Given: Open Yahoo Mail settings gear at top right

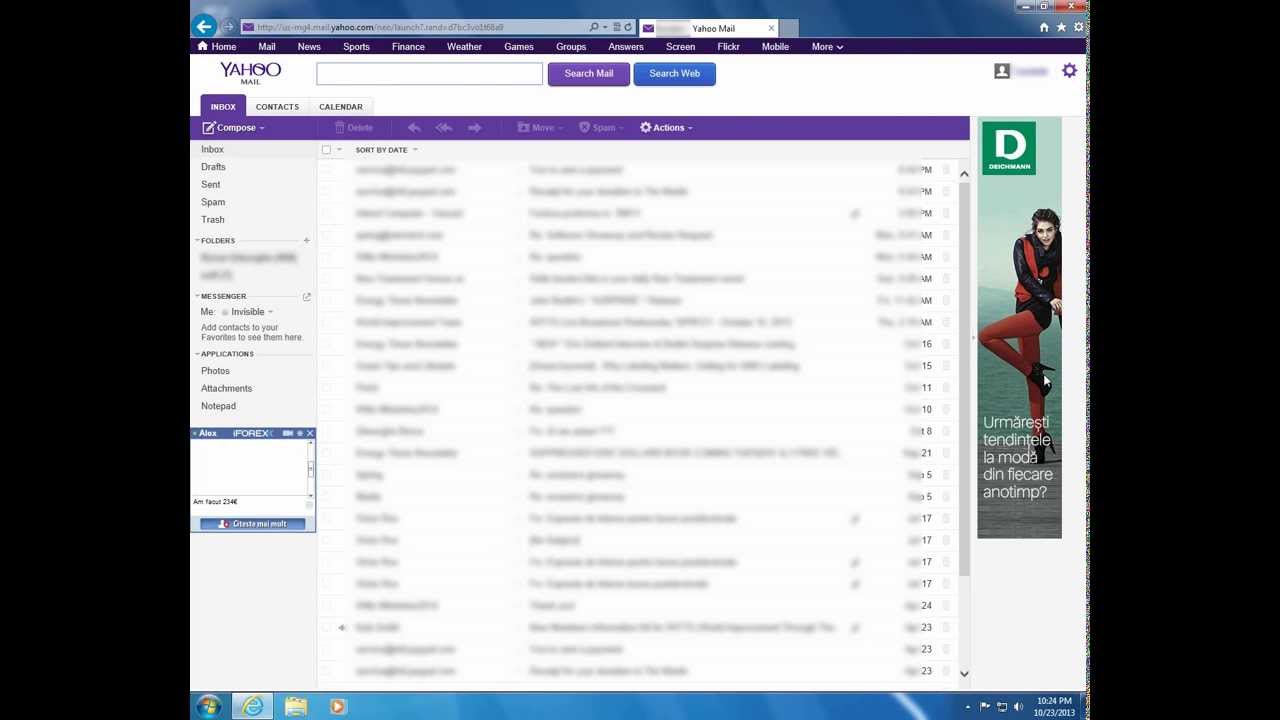Looking at the screenshot, I should tap(1069, 70).
